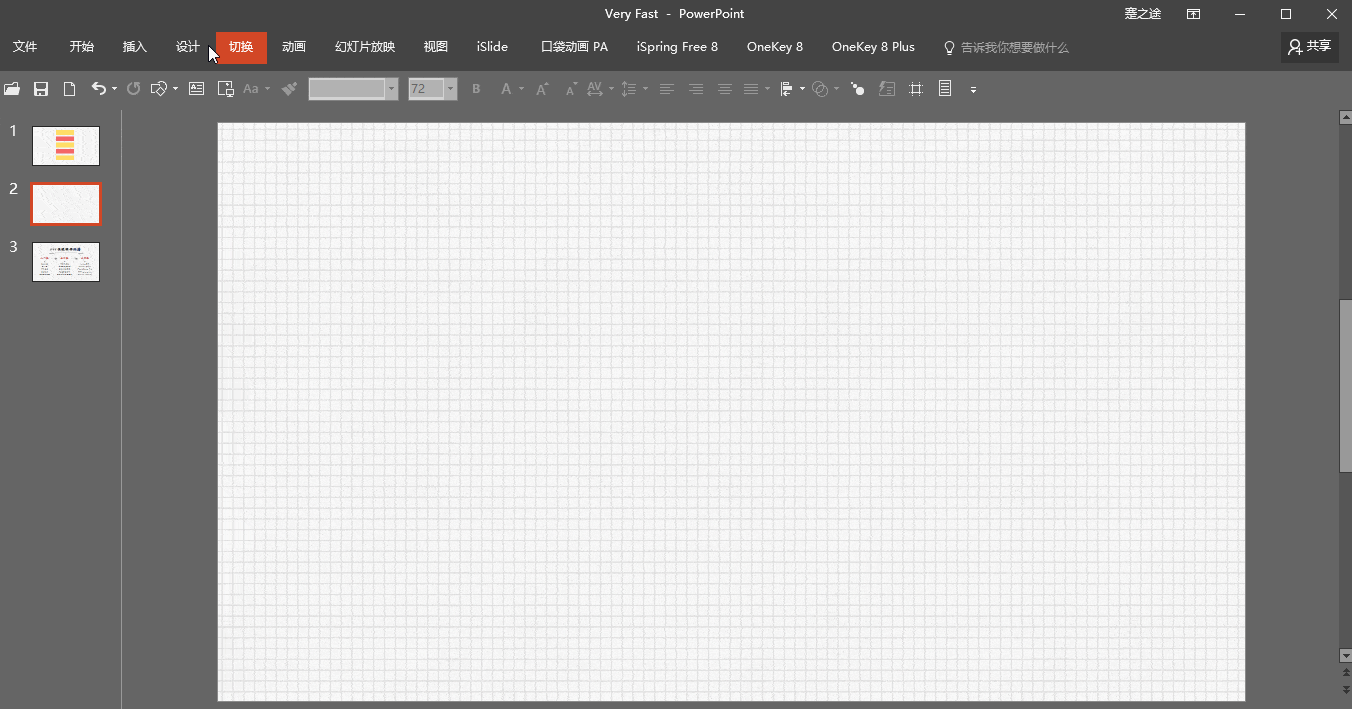The image size is (1352, 709).
Task: Click the change case Aa icon
Action: click(251, 89)
